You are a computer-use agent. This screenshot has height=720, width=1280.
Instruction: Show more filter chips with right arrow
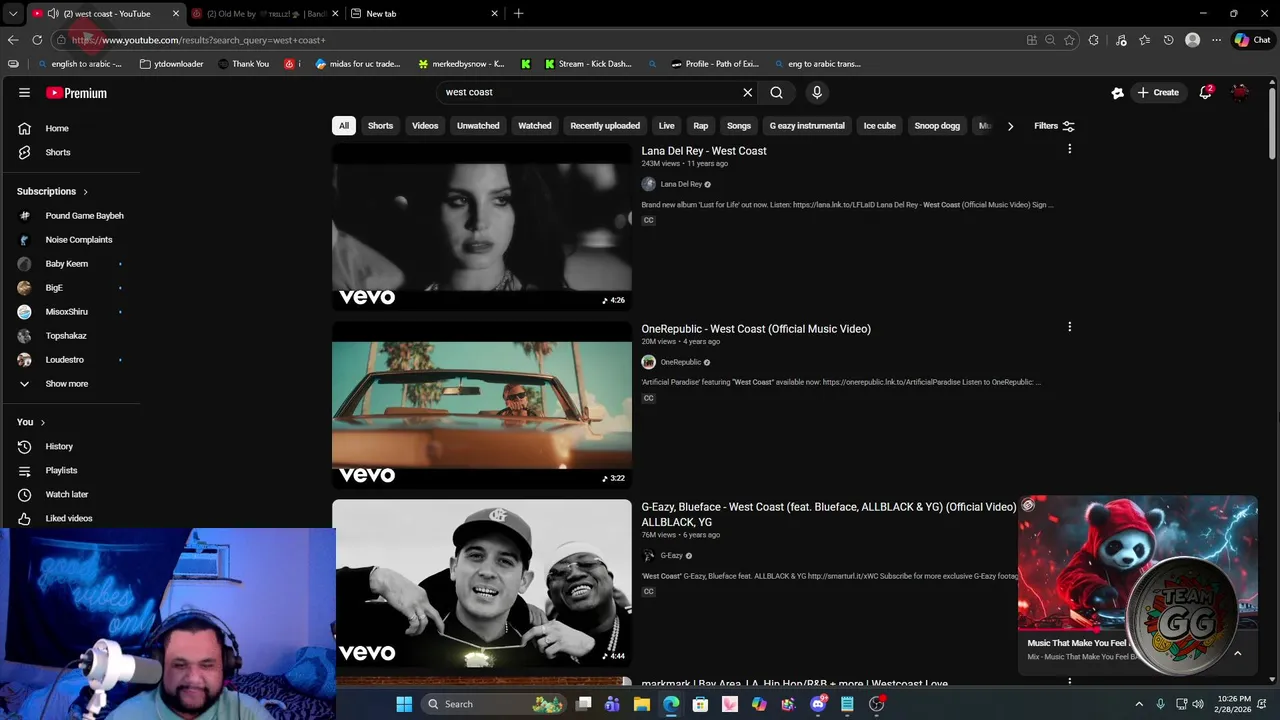(x=1010, y=126)
